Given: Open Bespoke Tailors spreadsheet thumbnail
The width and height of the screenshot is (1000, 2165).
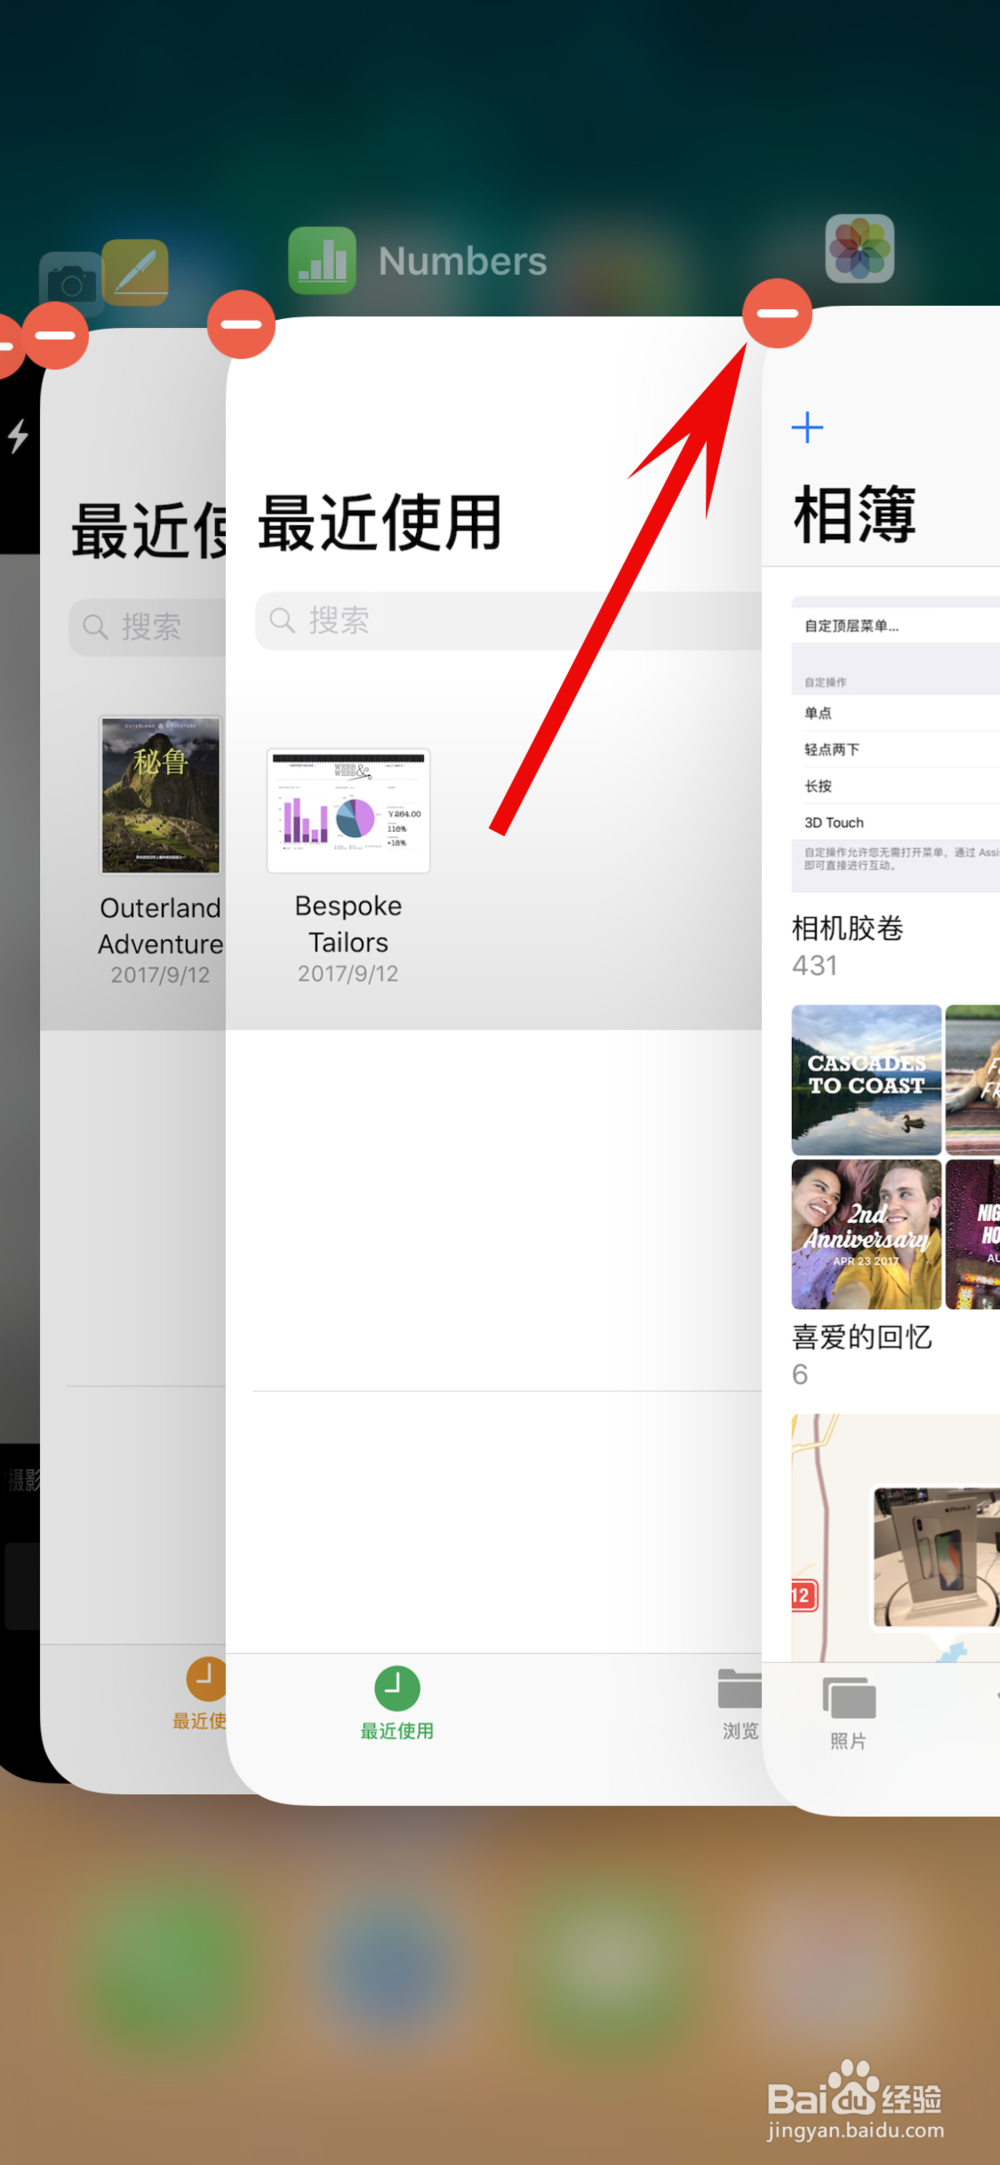Looking at the screenshot, I should [348, 811].
